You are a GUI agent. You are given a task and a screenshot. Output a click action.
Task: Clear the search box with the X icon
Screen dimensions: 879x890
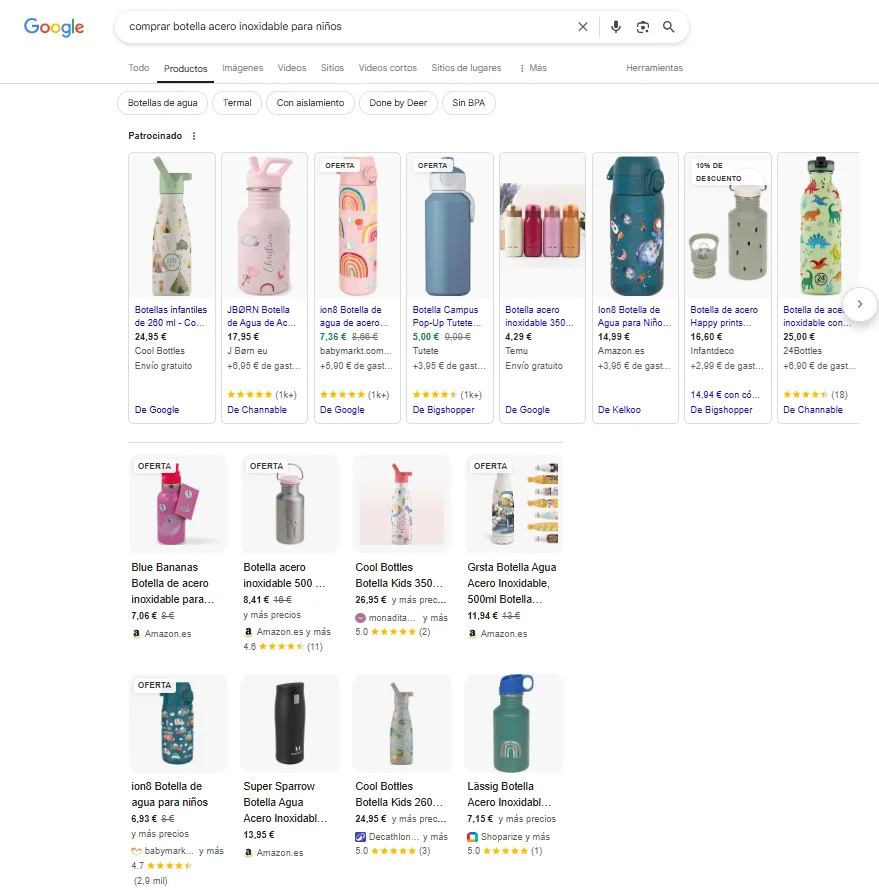[583, 27]
